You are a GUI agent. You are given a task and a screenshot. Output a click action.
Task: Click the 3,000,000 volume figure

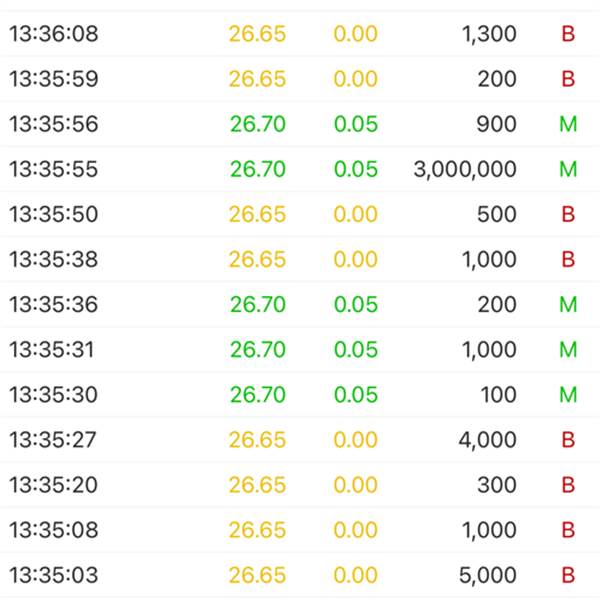coord(465,169)
